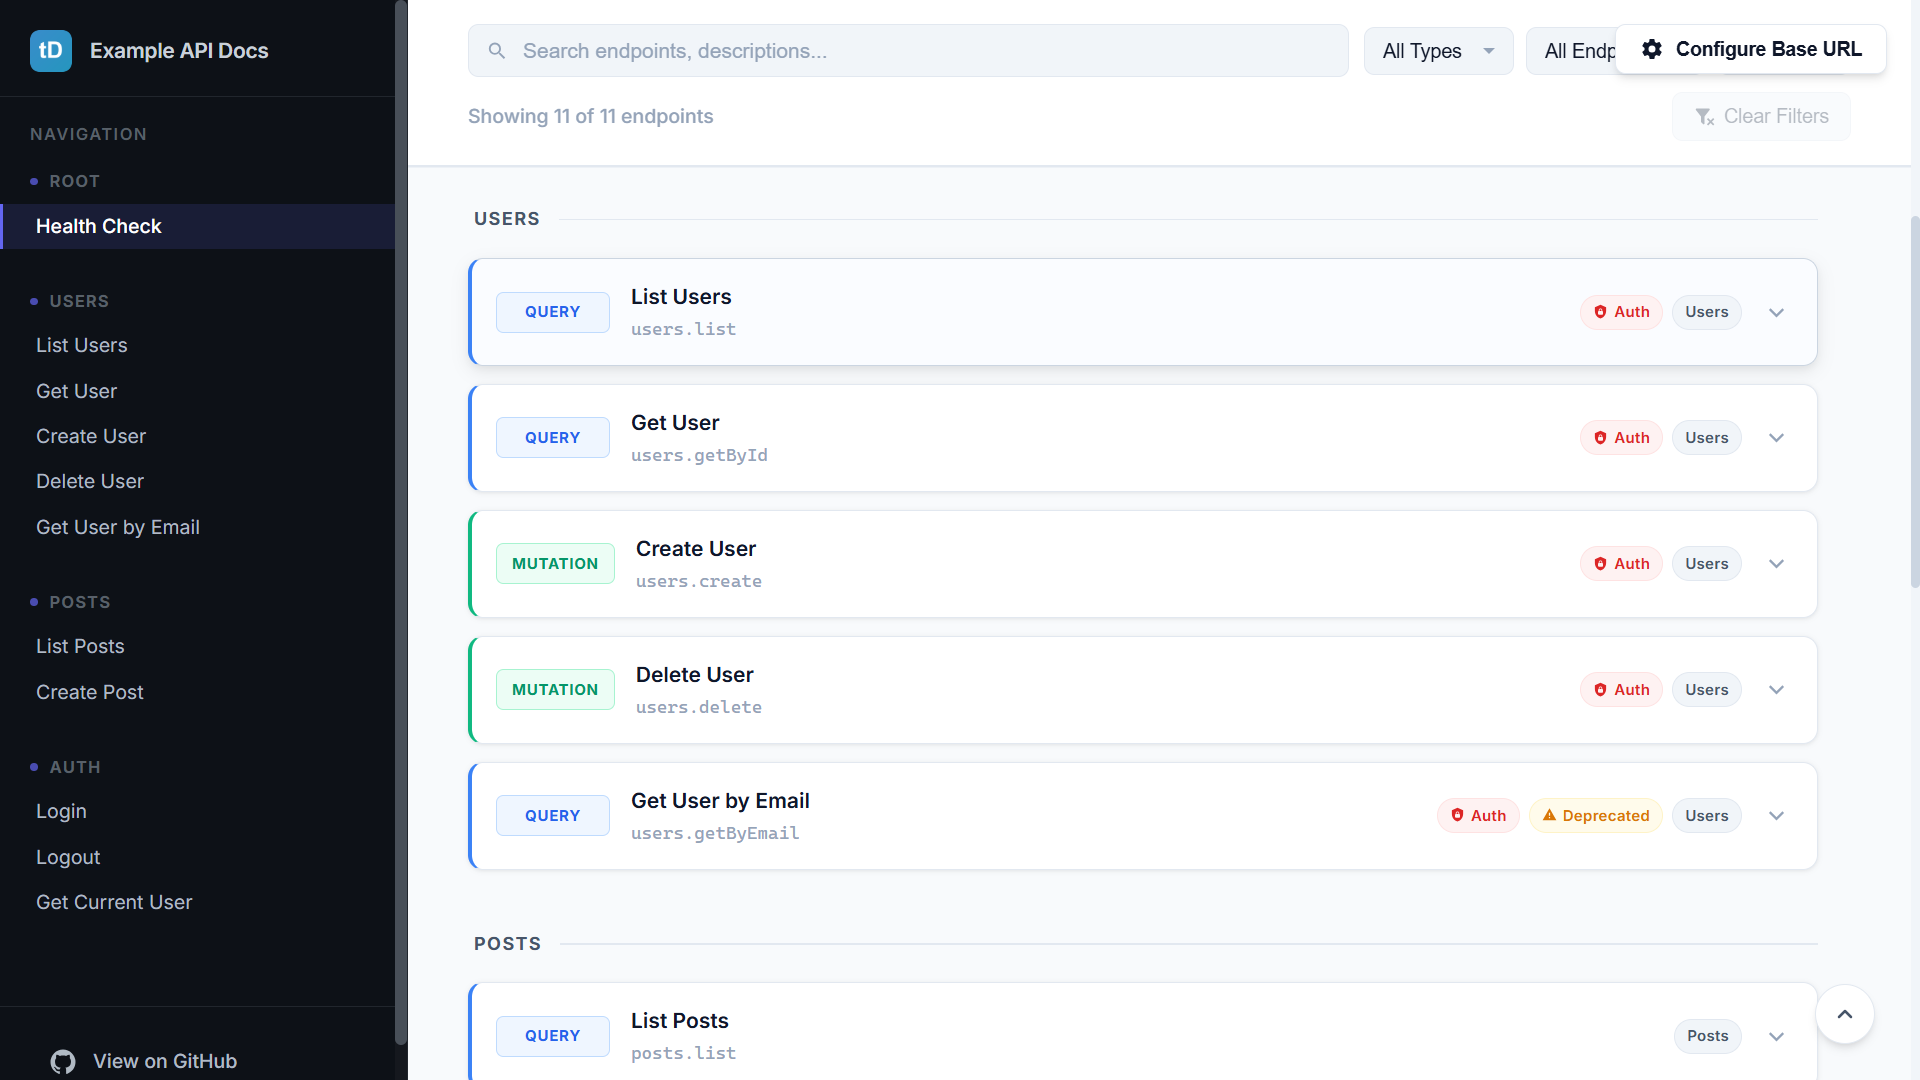The width and height of the screenshot is (1920, 1080).
Task: Focus the search endpoints input field
Action: click(908, 51)
